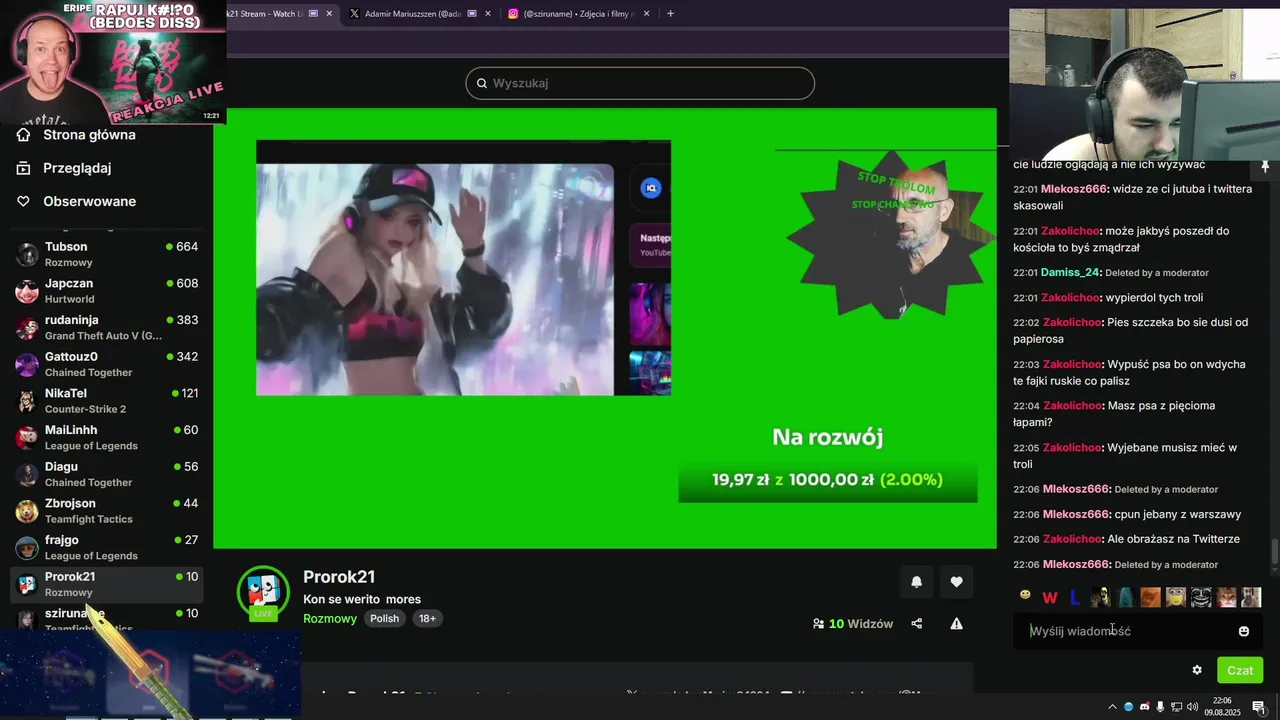Viewport: 1280px width, 720px height.
Task: Click Zbrojson's avatar icon
Action: point(27,511)
